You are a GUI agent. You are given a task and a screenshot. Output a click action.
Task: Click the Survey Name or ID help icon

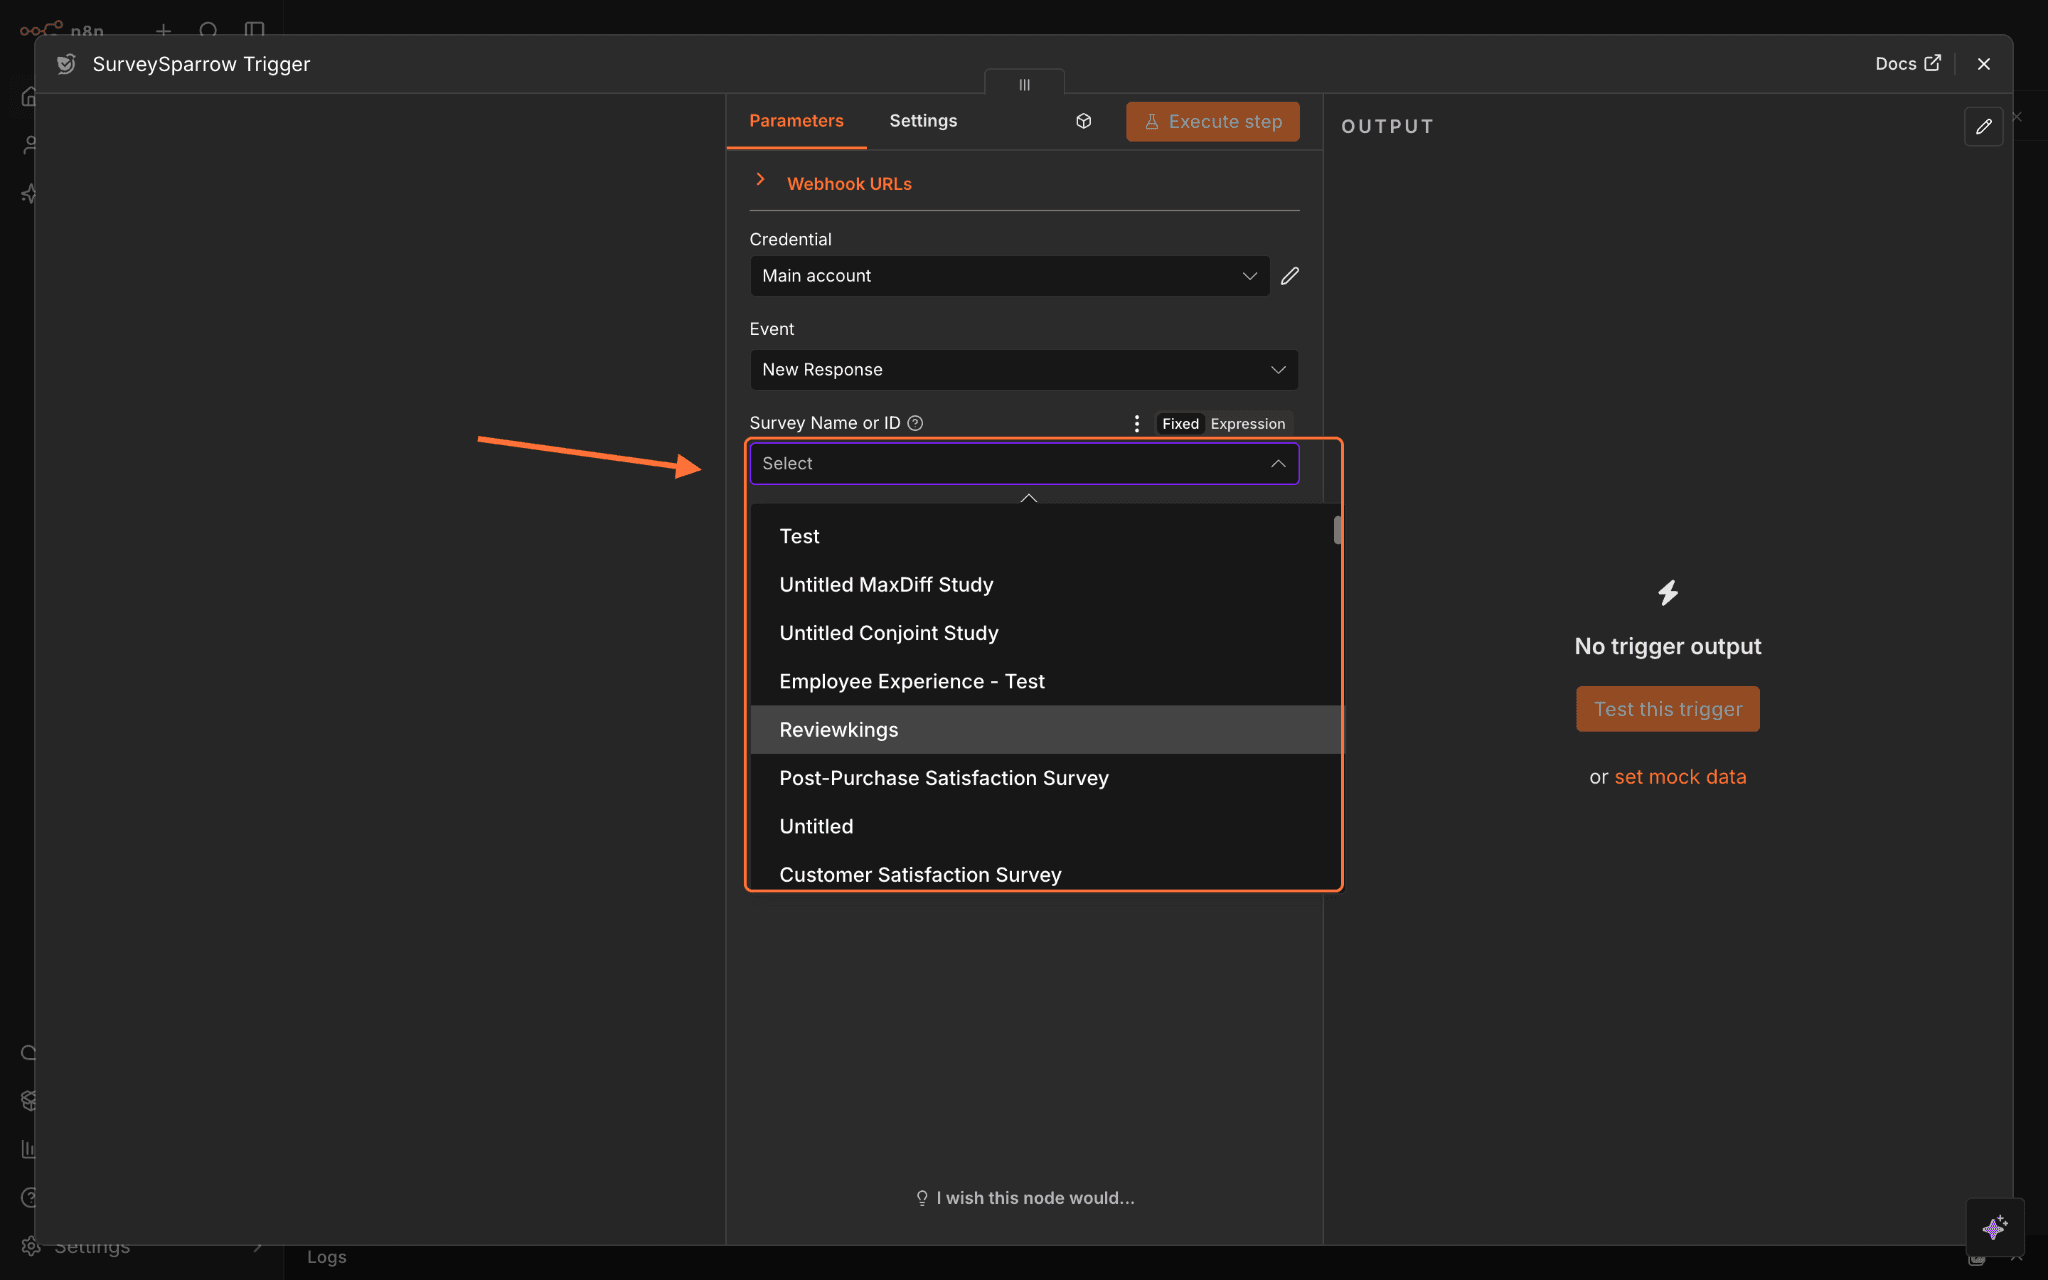pos(915,423)
